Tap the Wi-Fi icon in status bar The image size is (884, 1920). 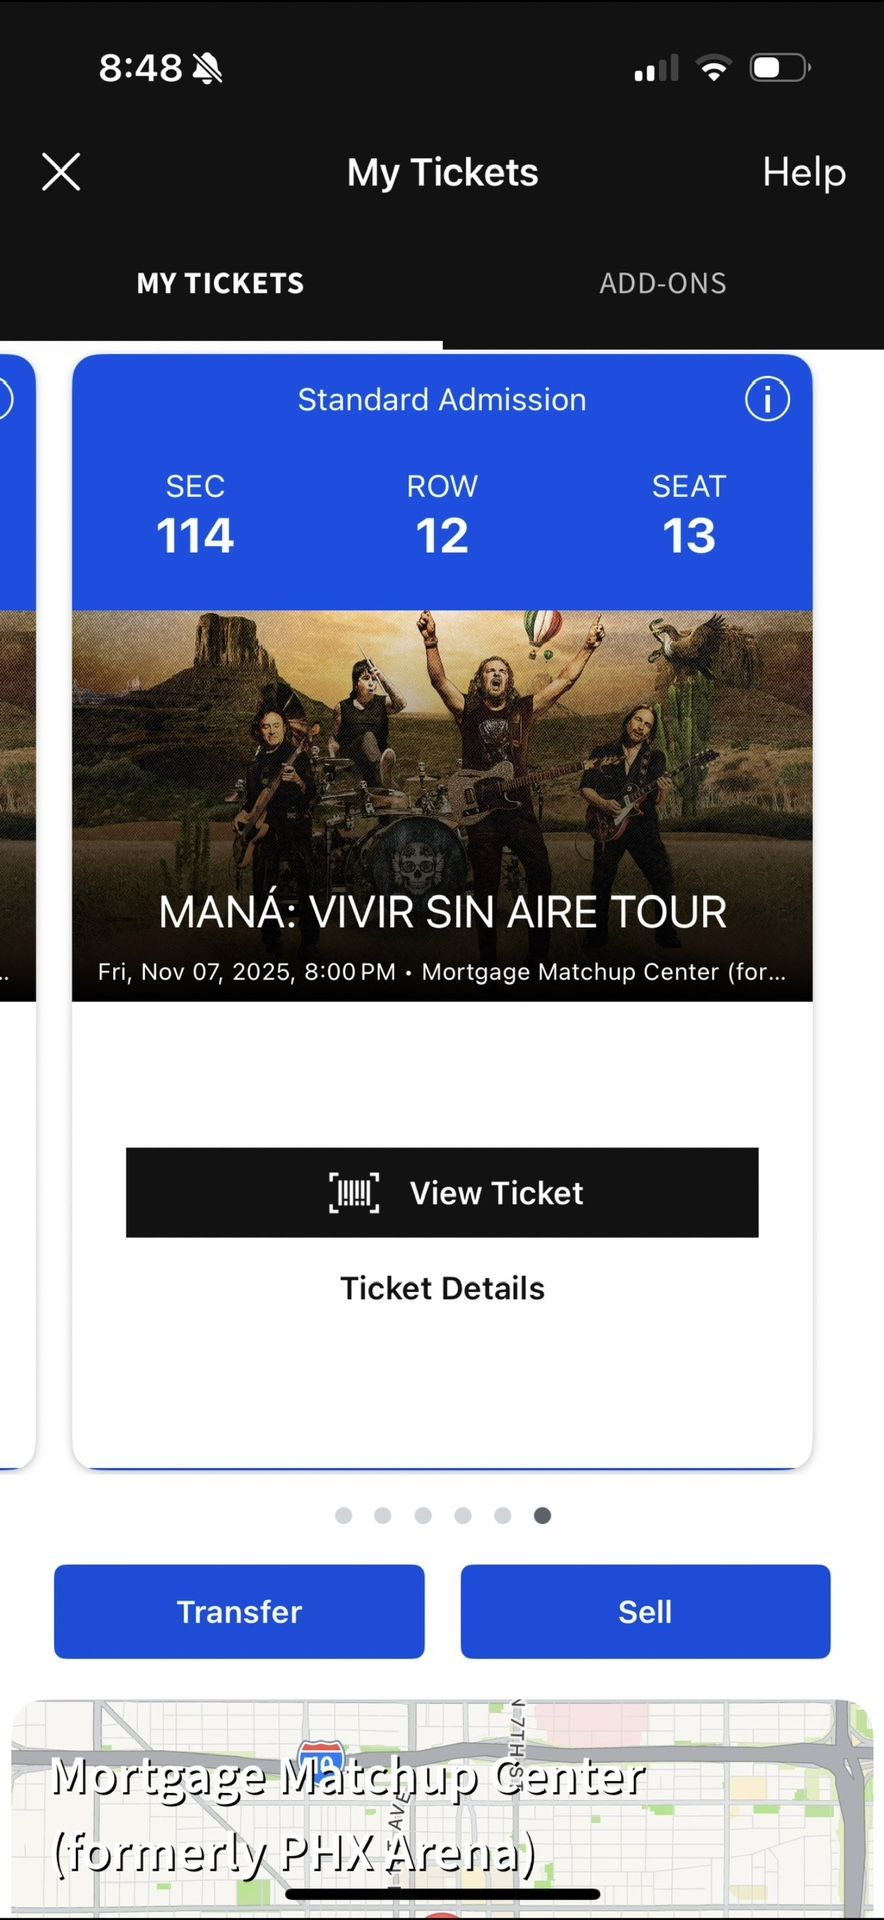[x=714, y=66]
